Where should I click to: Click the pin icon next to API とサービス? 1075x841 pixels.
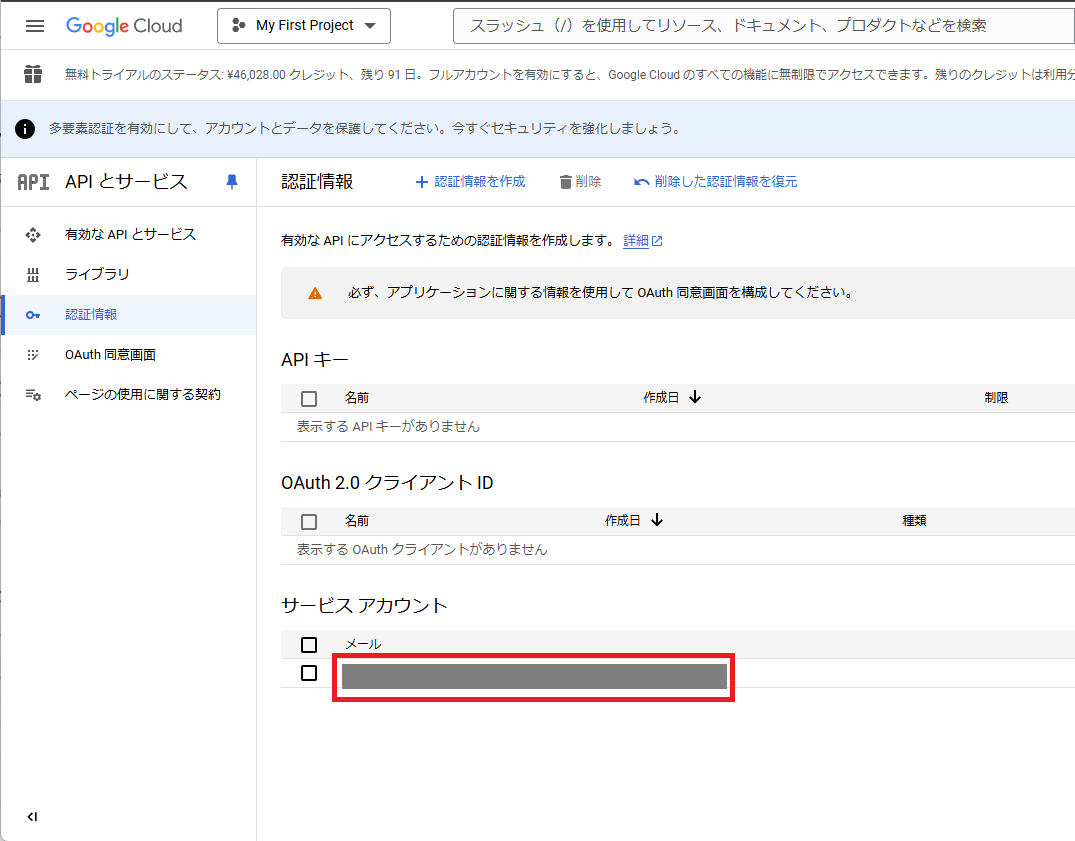click(x=232, y=182)
